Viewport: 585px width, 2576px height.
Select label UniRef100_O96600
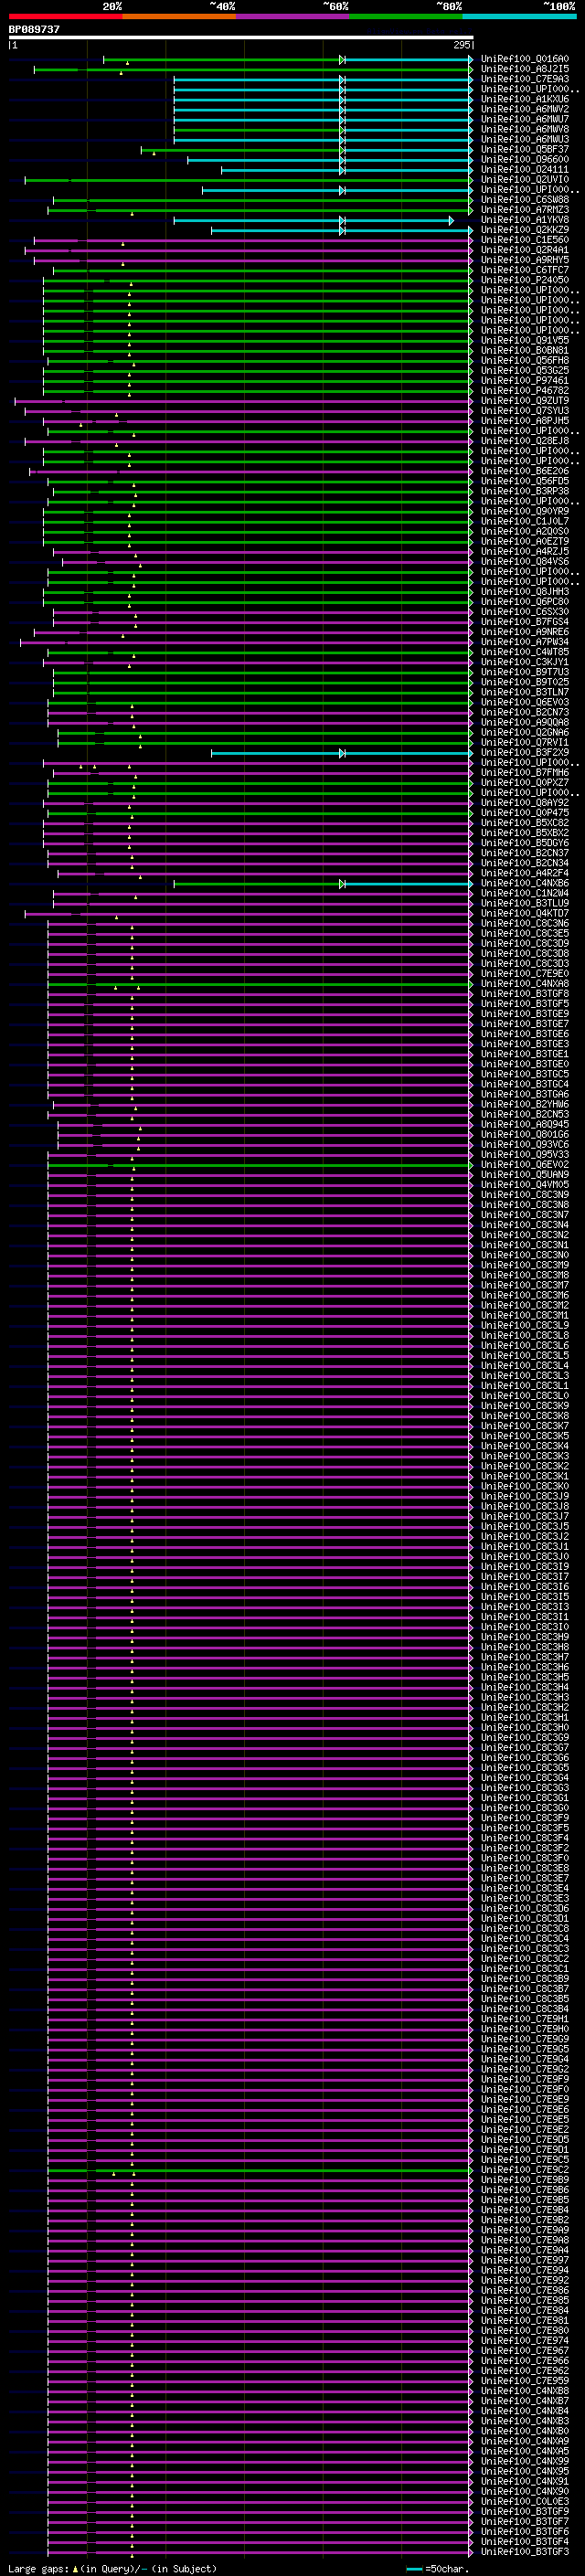[x=525, y=160]
